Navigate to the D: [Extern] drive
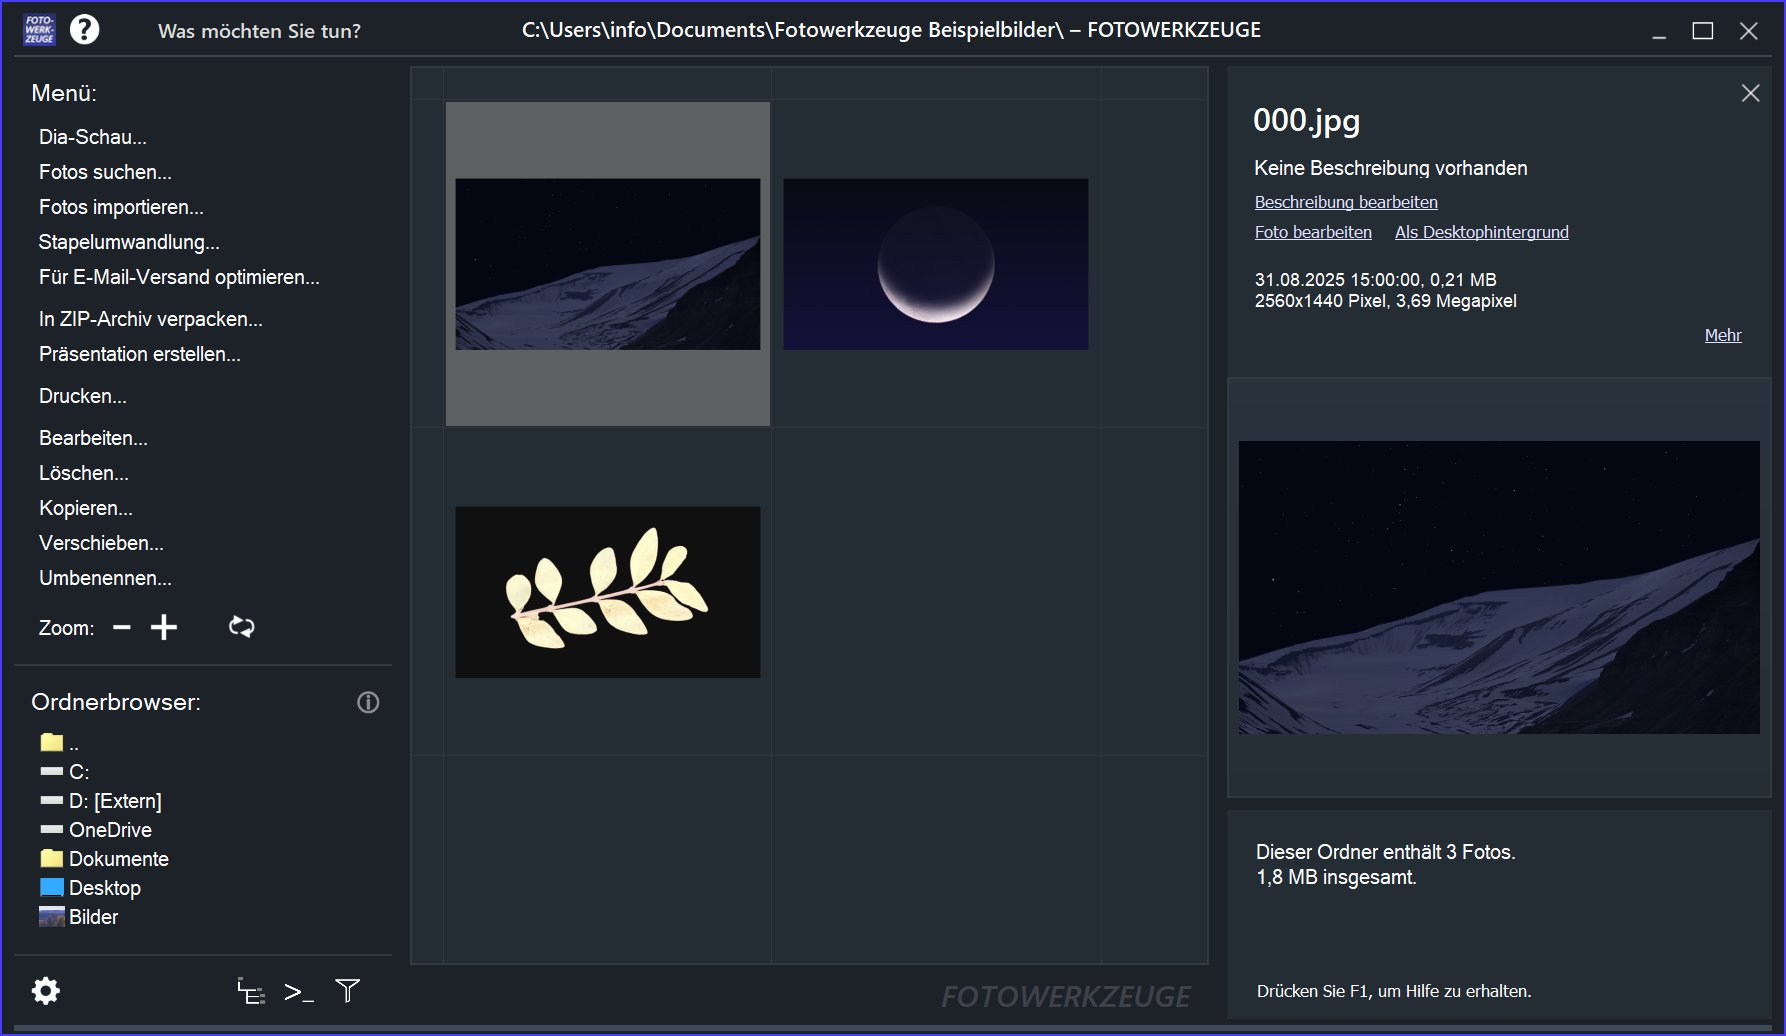This screenshot has height=1036, width=1786. click(x=114, y=801)
